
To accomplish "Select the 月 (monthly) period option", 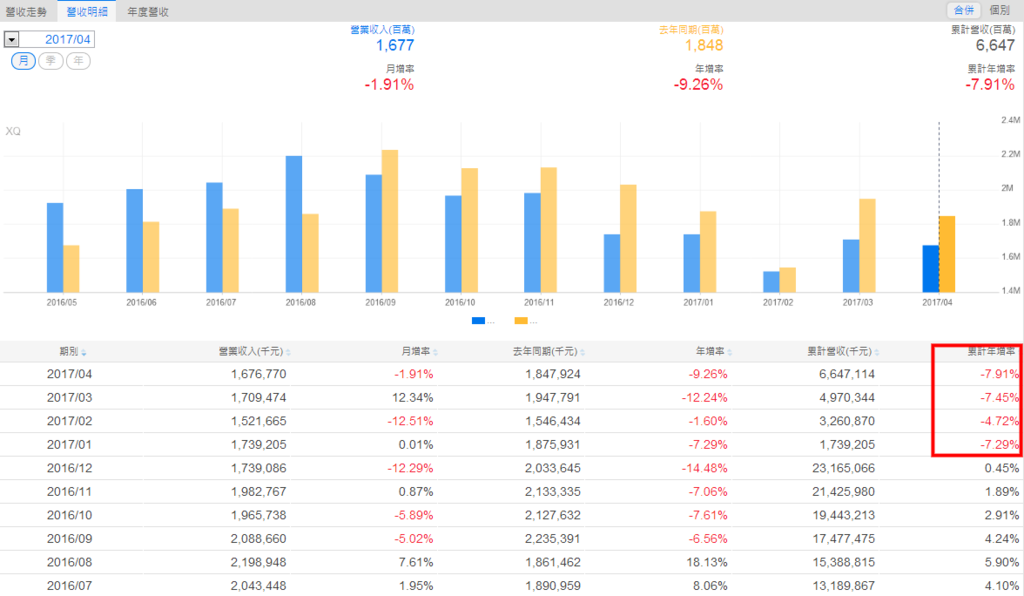I will click(24, 61).
